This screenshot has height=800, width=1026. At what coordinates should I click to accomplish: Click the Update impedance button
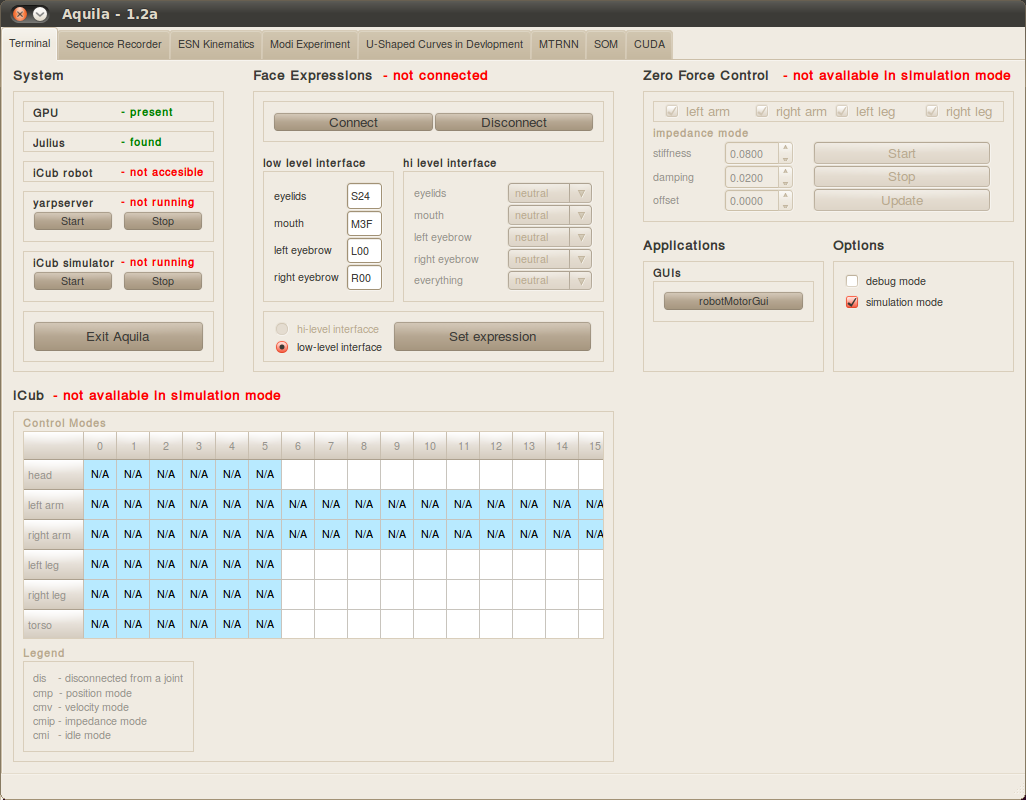point(902,200)
